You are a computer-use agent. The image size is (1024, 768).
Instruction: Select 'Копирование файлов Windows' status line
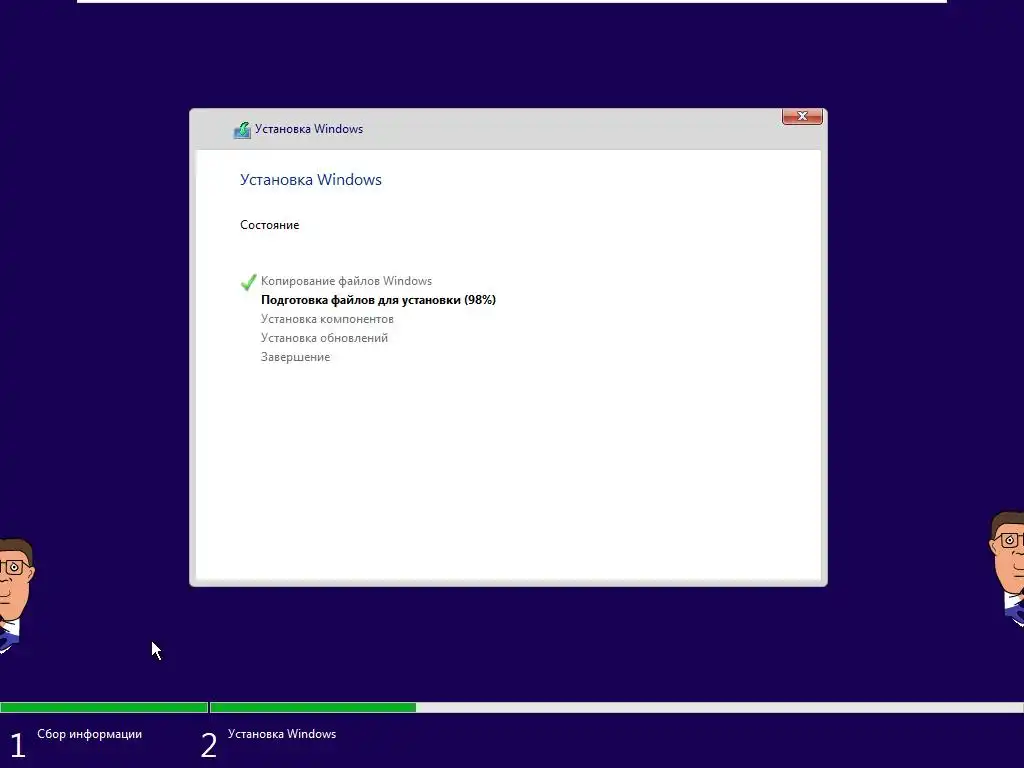(x=346, y=281)
